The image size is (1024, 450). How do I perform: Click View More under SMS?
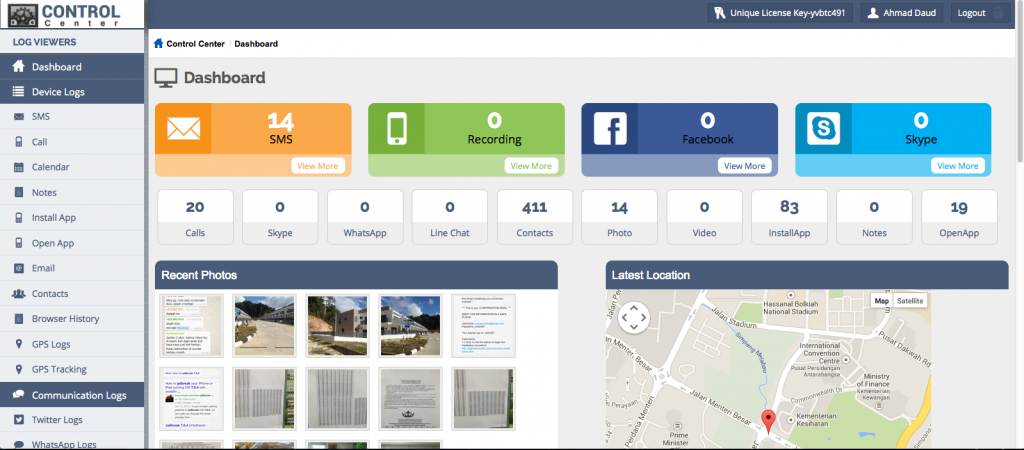click(x=319, y=166)
